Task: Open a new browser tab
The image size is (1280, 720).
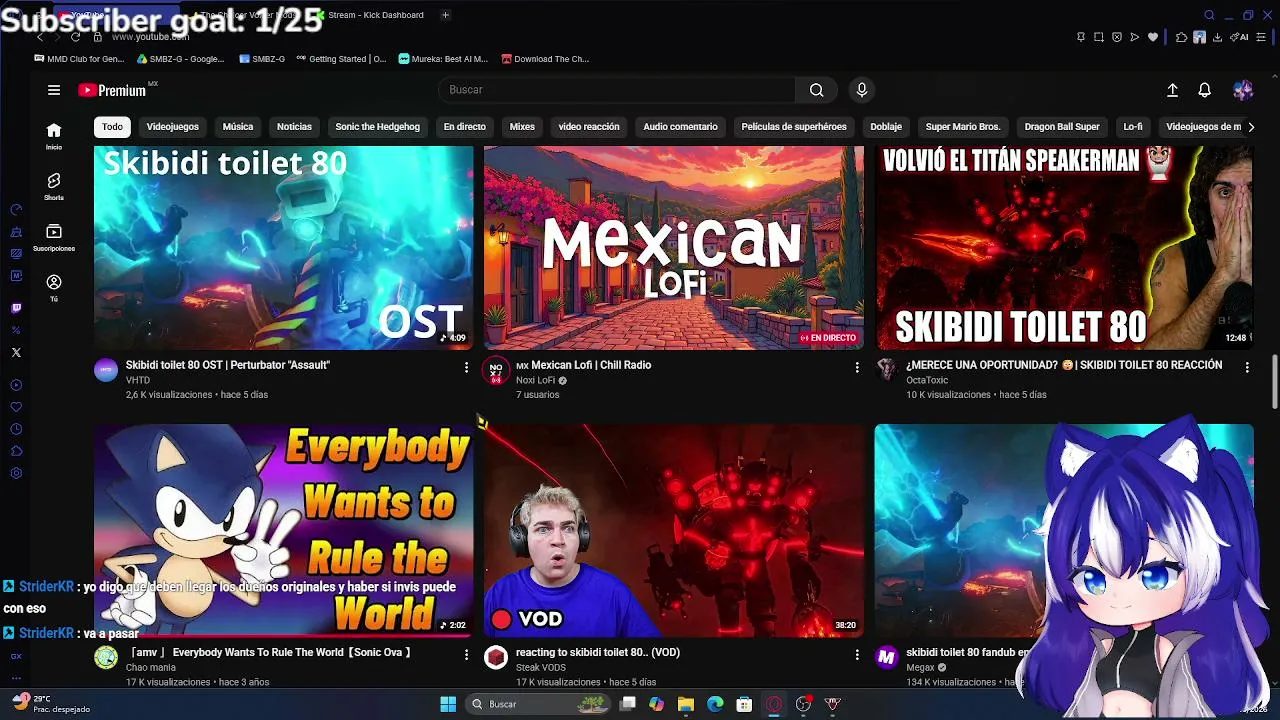Action: 445,15
